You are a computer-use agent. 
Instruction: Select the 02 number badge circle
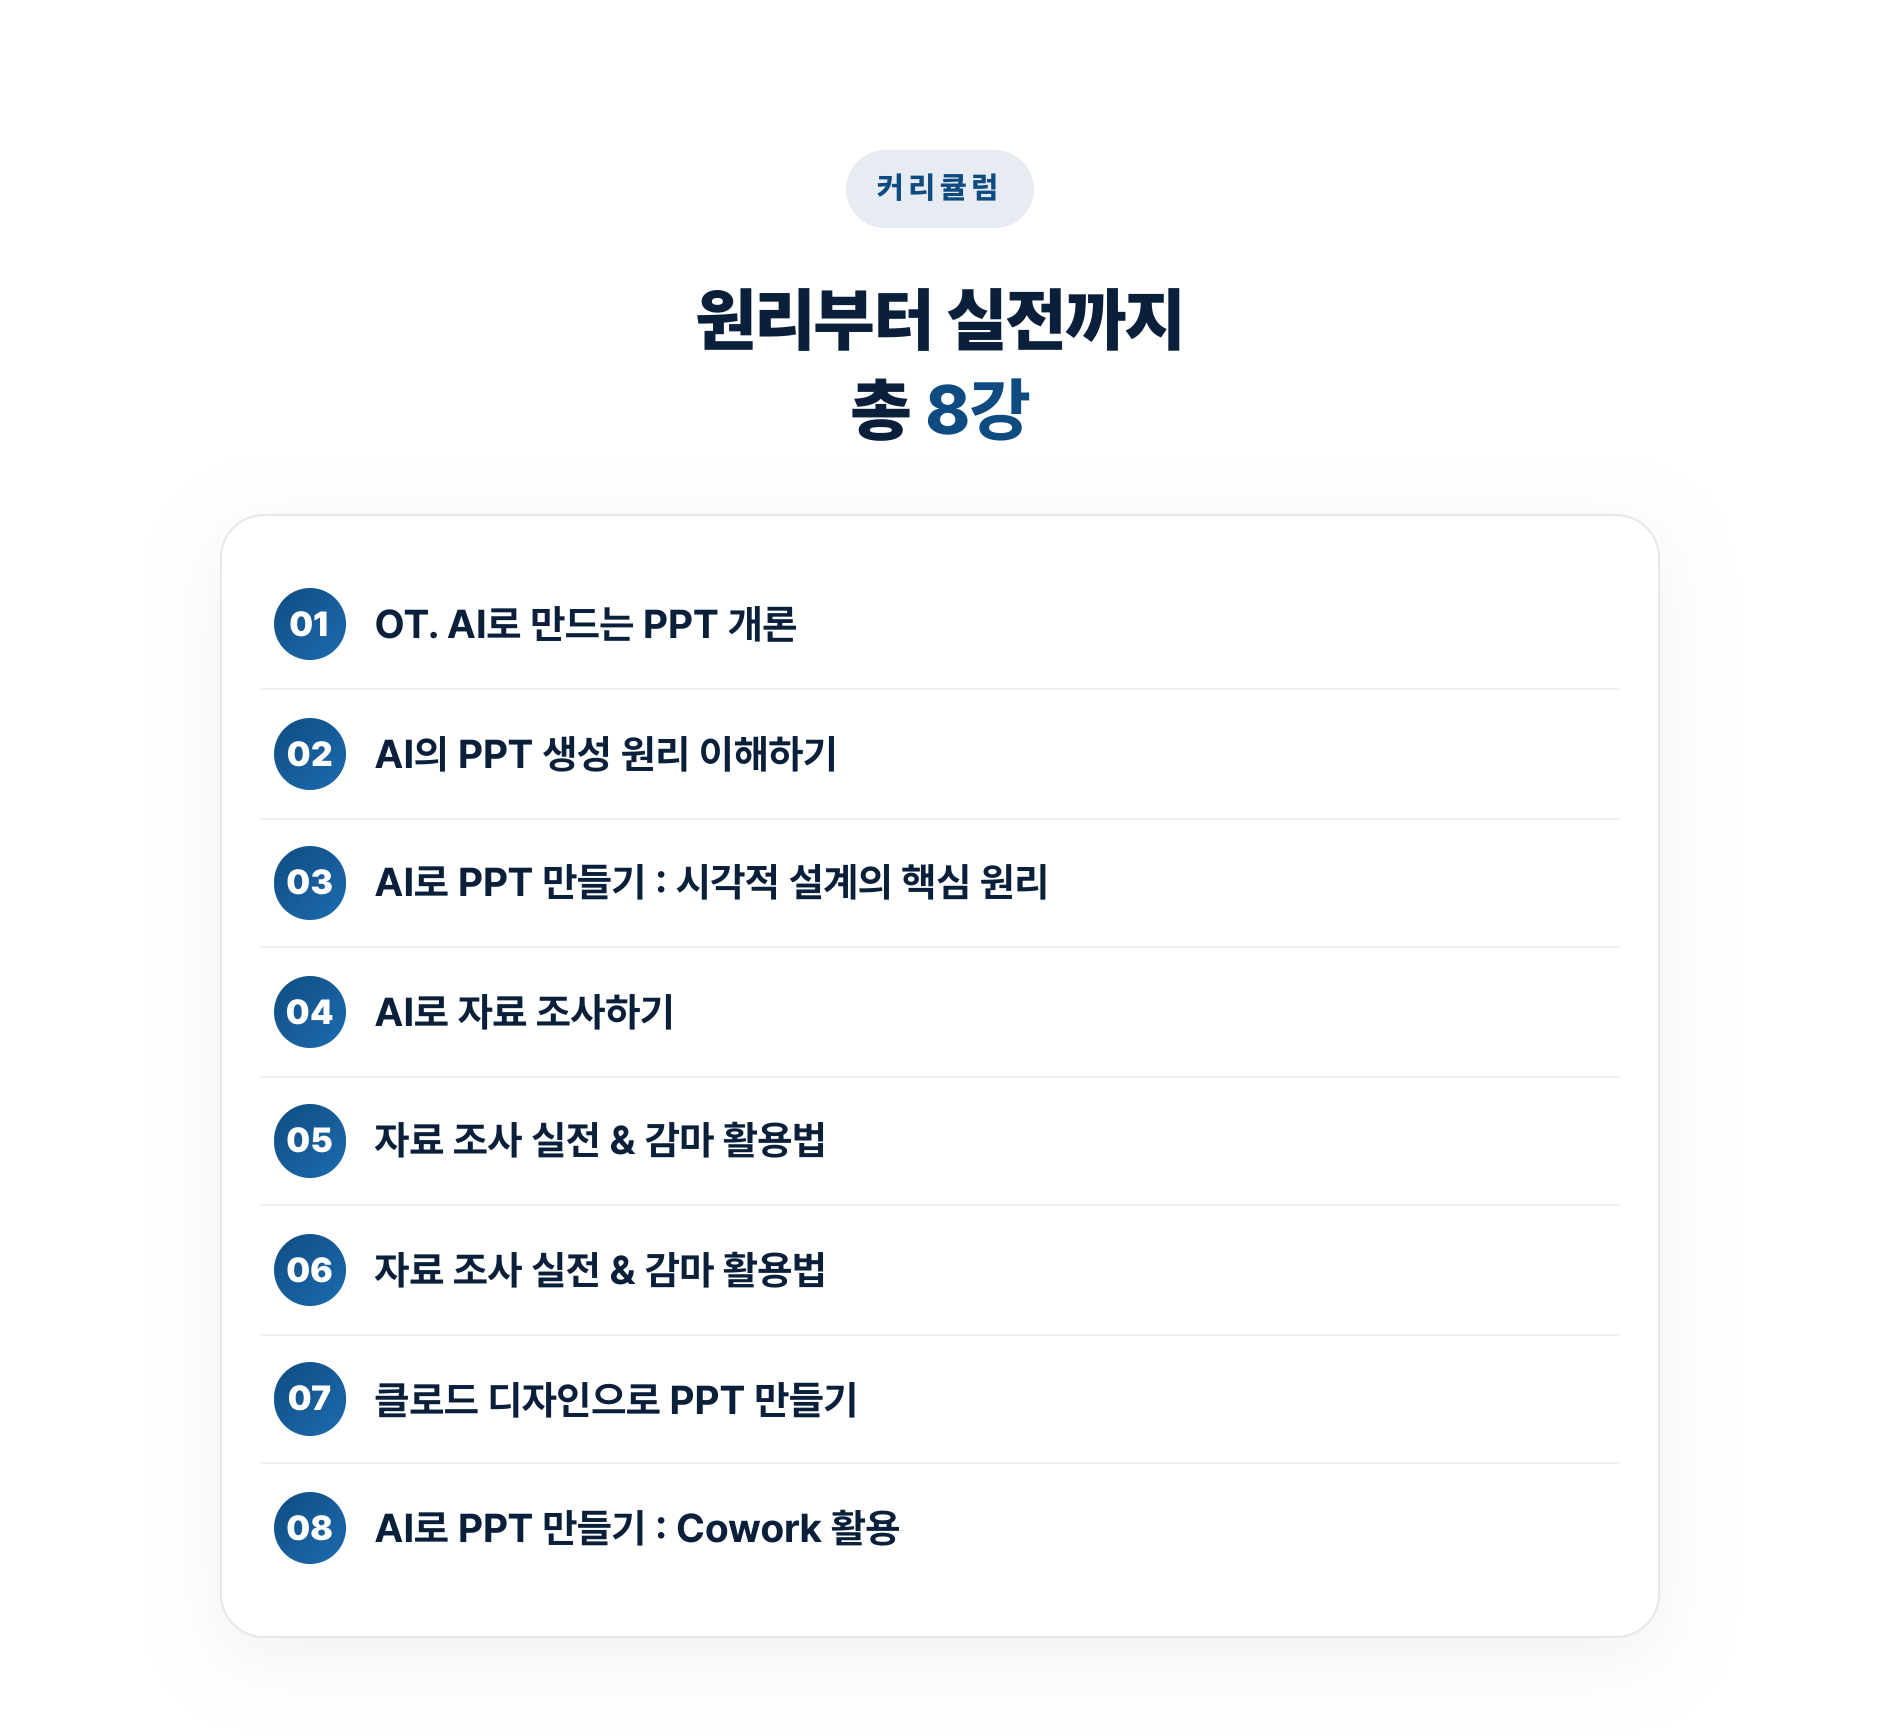tap(310, 754)
